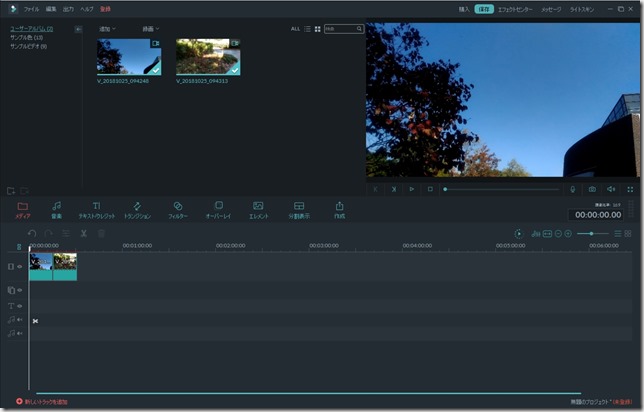Select ユーザーアルバム in the library list
644x412 pixels.
point(32,29)
